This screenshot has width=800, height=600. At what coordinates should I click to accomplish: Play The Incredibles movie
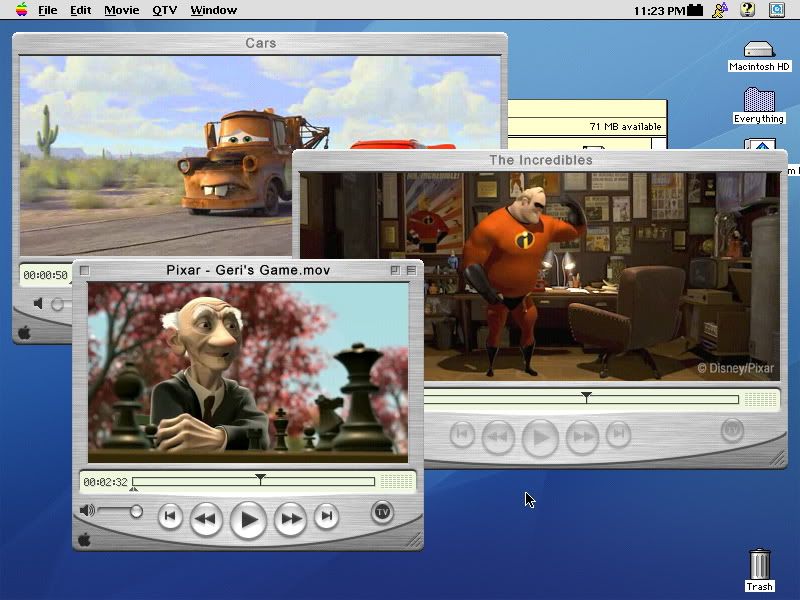(540, 437)
